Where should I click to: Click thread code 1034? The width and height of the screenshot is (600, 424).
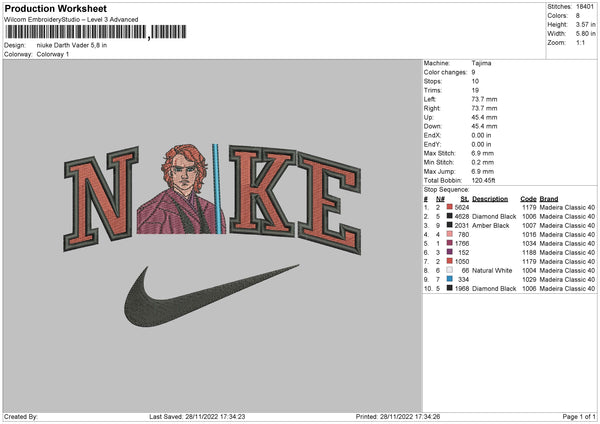[x=529, y=244]
